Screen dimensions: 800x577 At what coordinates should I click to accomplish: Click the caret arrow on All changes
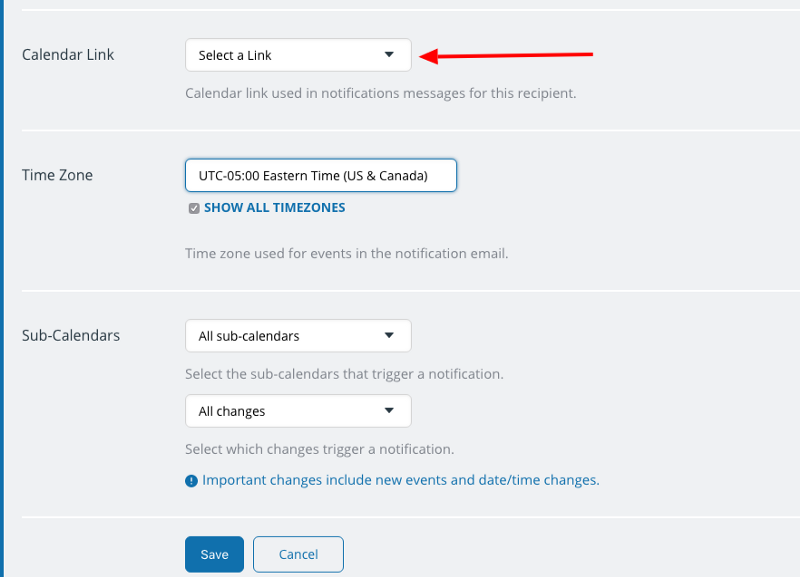click(389, 410)
